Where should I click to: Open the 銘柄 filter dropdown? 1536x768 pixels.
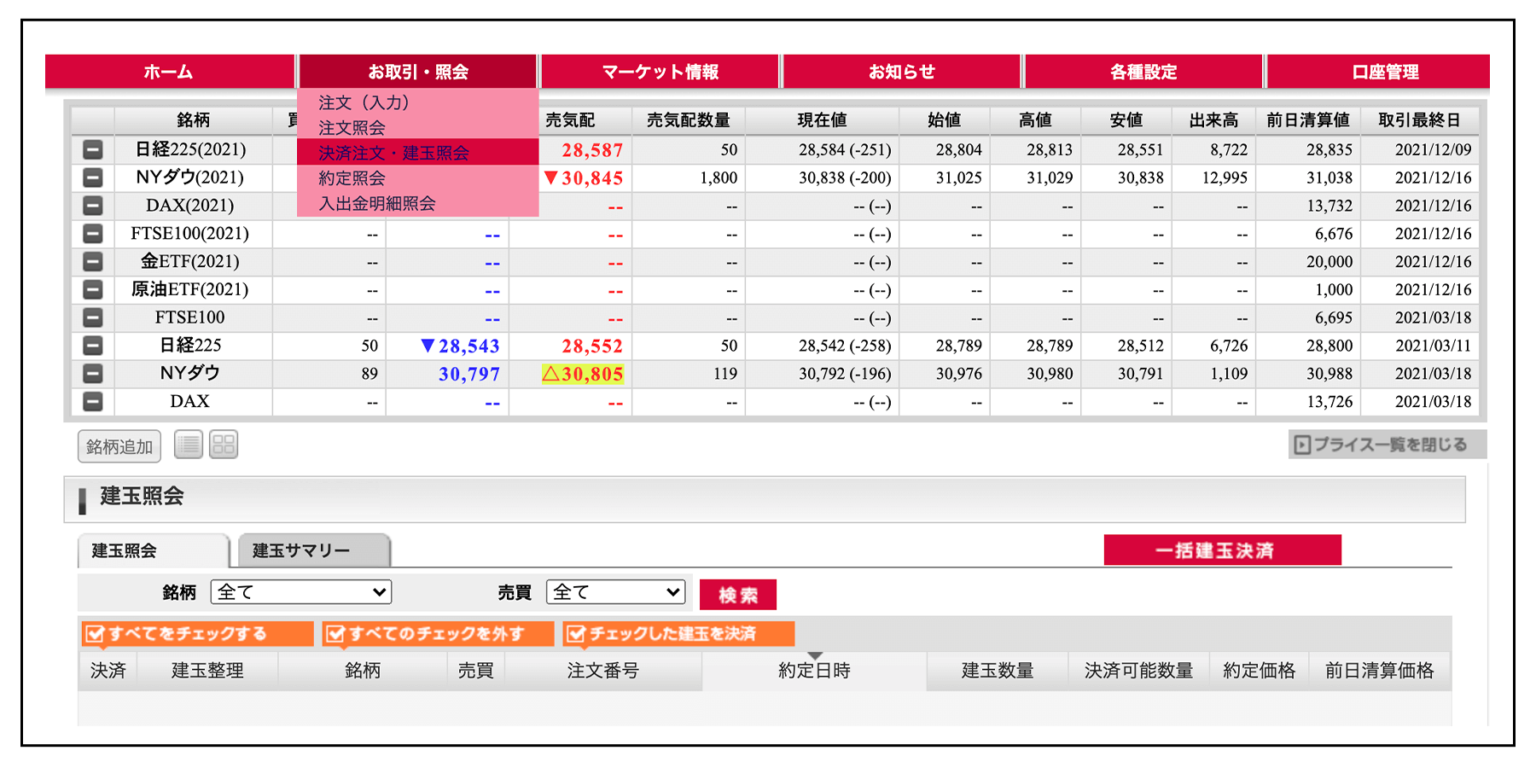tap(300, 592)
